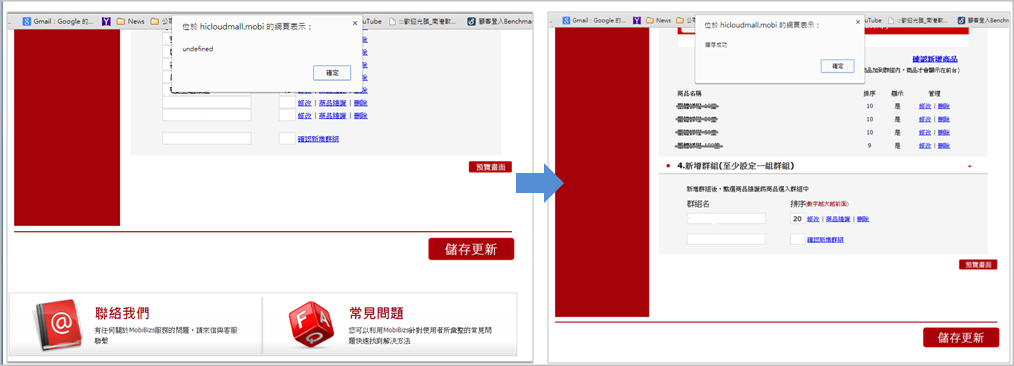The width and height of the screenshot is (1014, 366).
Task: Open Benchmark bookmark in undefined-alert window
Action: point(498,21)
